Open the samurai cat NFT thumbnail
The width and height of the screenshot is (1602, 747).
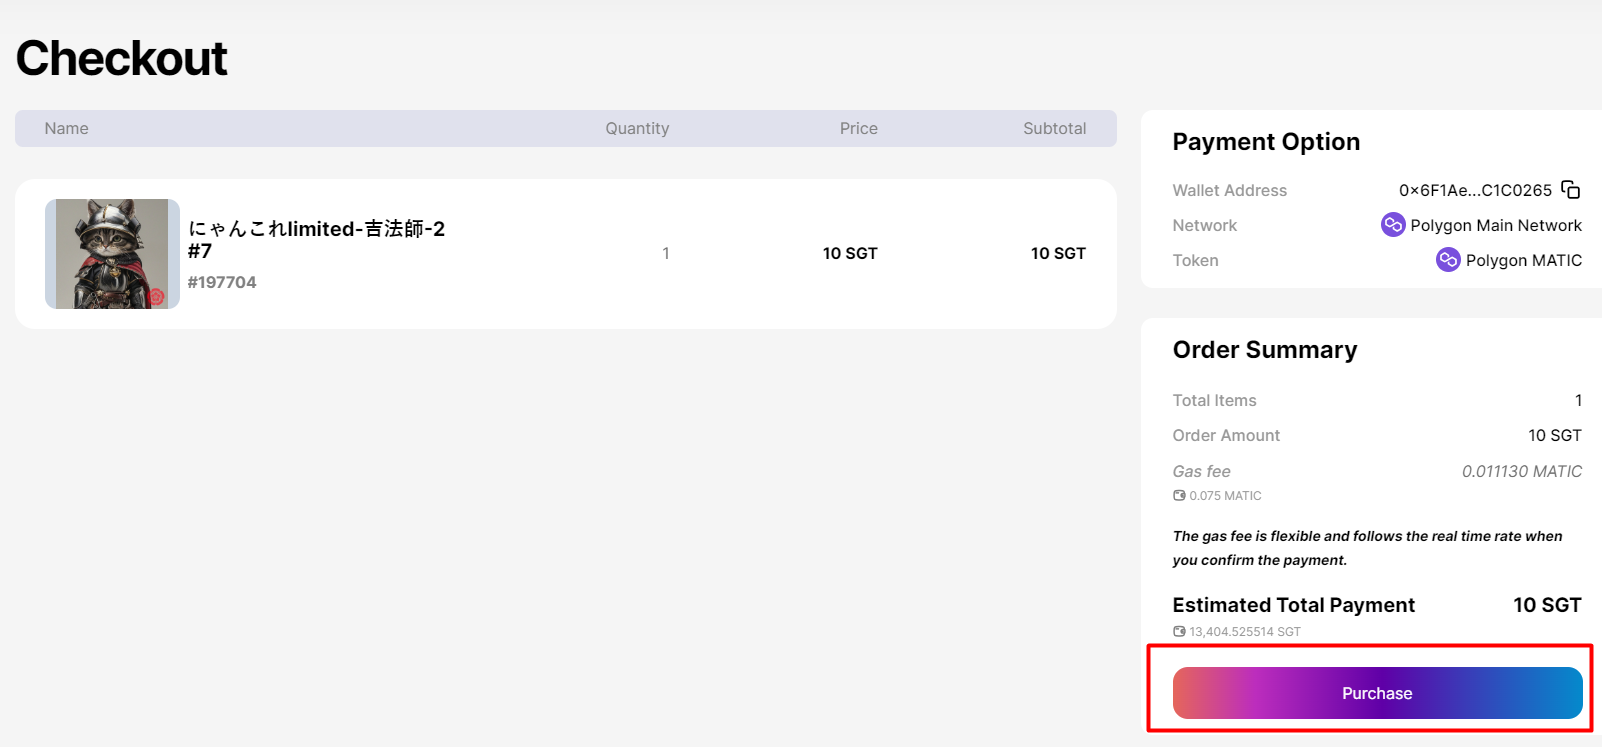pyautogui.click(x=112, y=253)
